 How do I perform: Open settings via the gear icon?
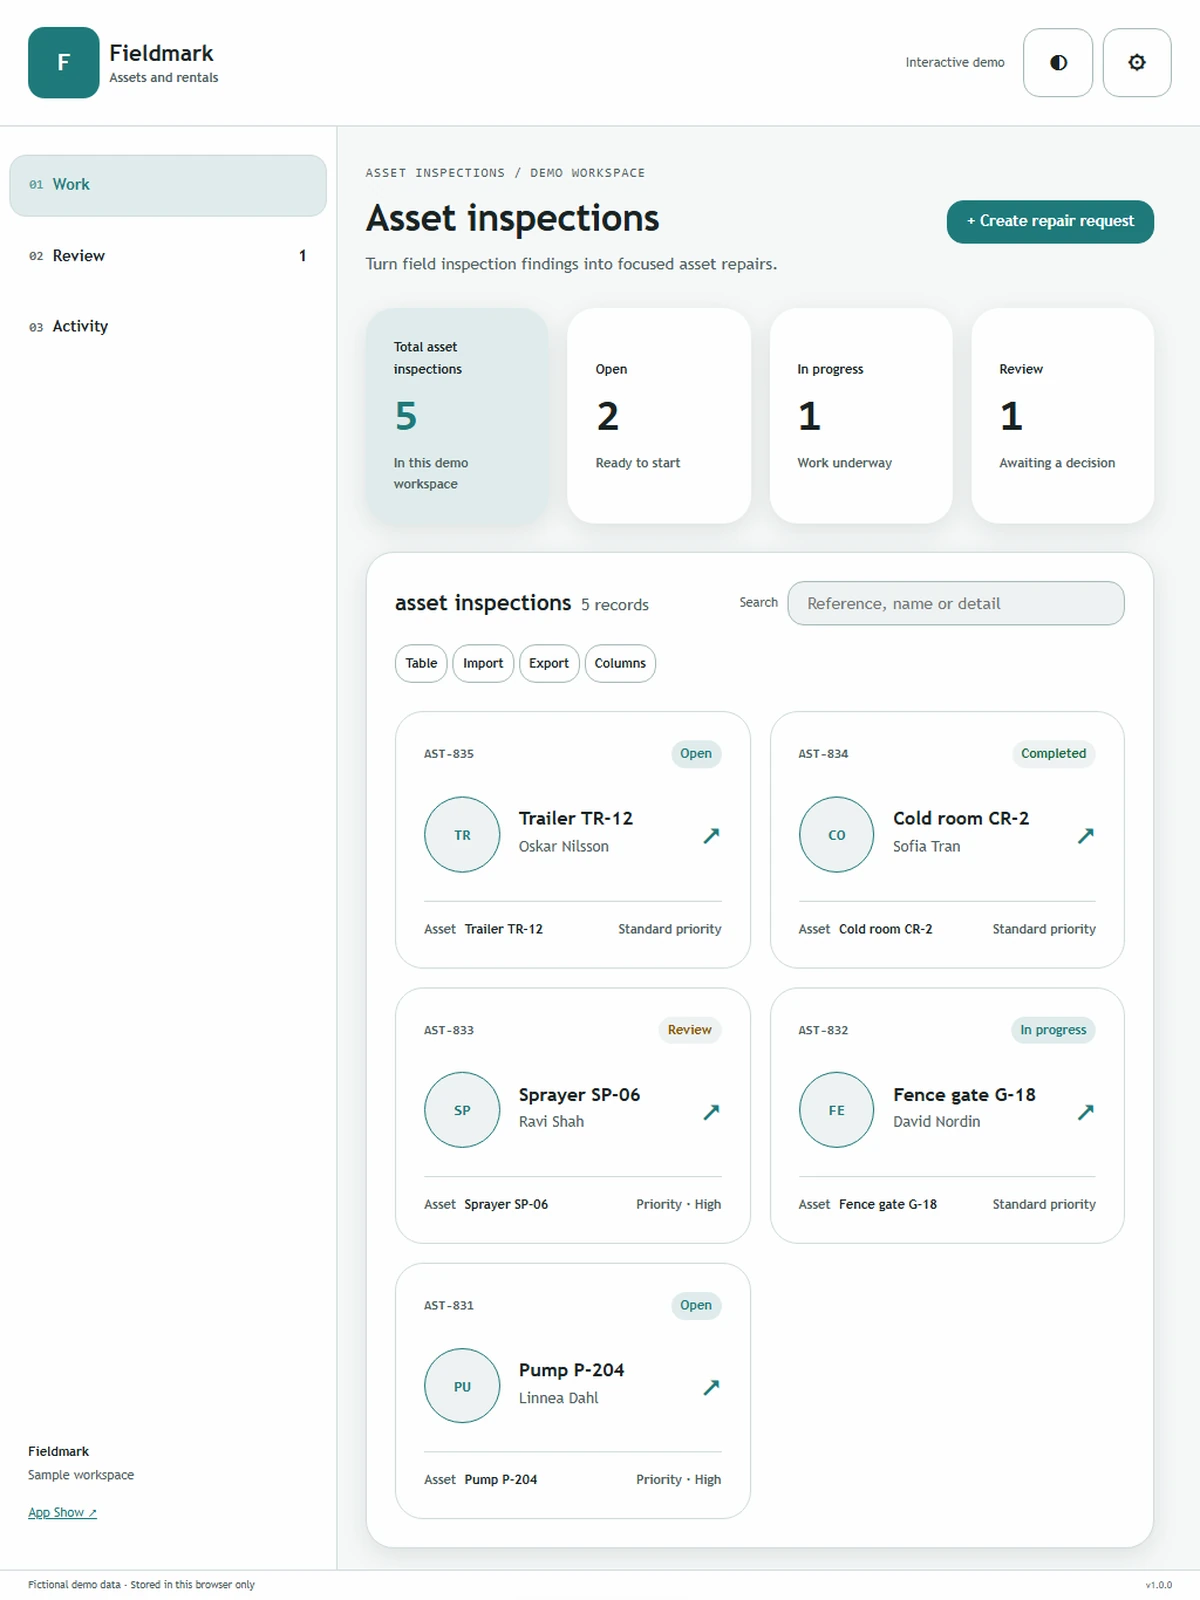(1137, 62)
